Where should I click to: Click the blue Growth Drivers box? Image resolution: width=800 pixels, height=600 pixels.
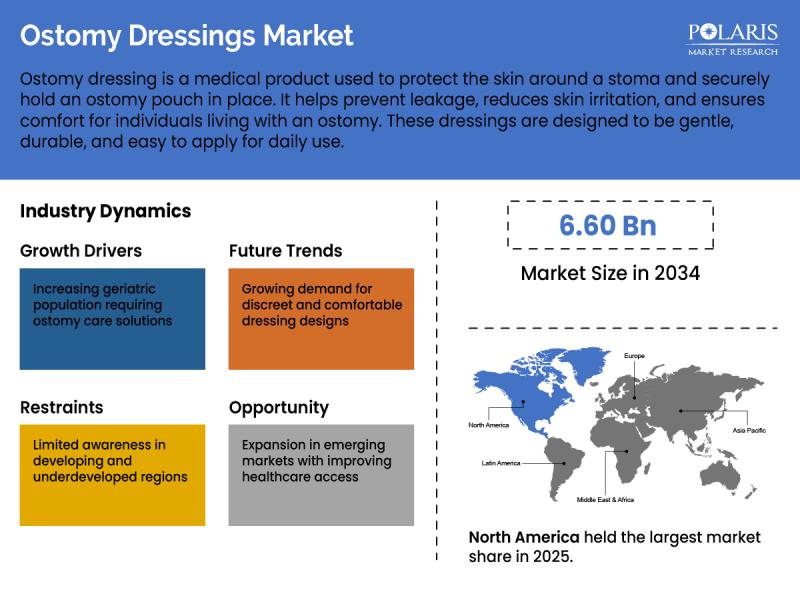[112, 318]
